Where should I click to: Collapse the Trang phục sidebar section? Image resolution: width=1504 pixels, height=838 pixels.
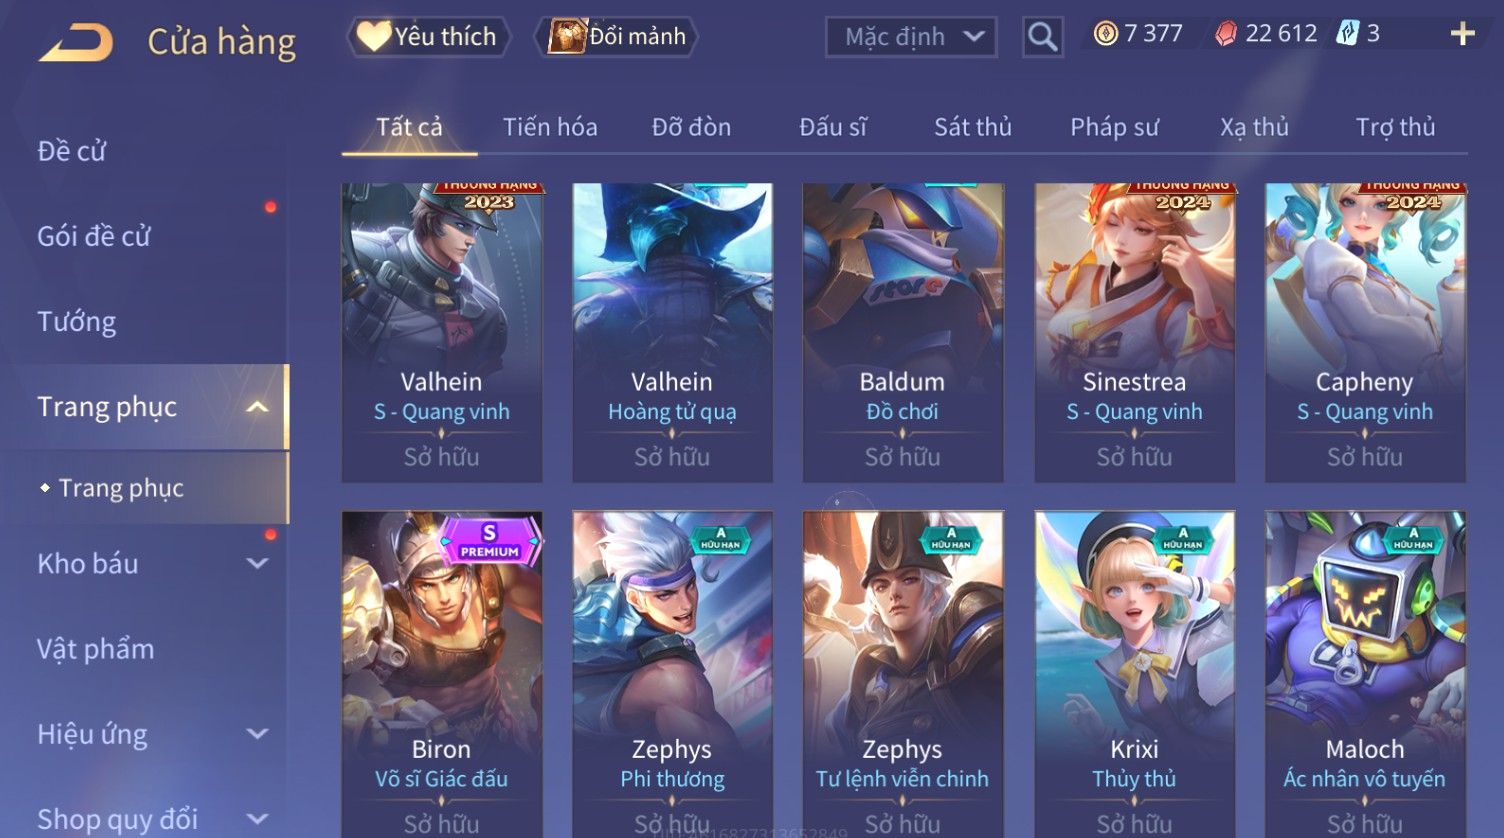pyautogui.click(x=257, y=407)
